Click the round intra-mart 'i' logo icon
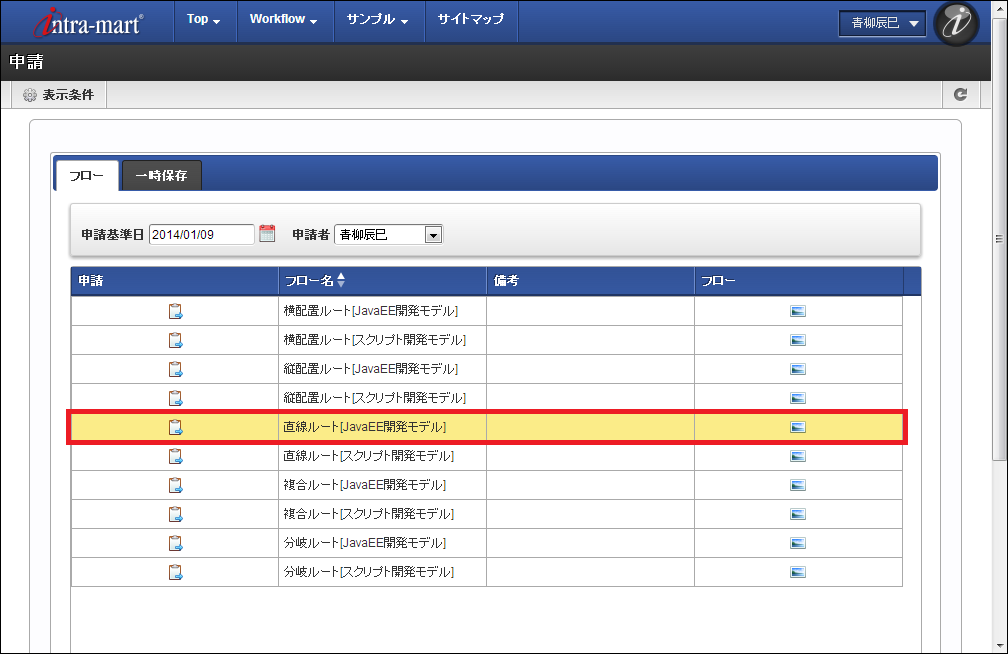The height and width of the screenshot is (654, 1008). (x=955, y=25)
